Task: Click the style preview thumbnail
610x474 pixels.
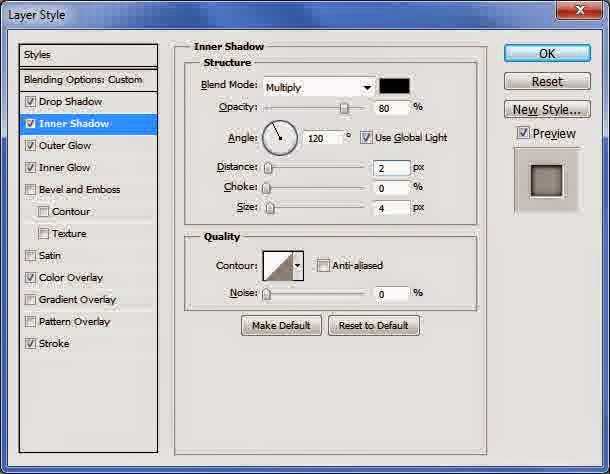Action: click(x=547, y=181)
